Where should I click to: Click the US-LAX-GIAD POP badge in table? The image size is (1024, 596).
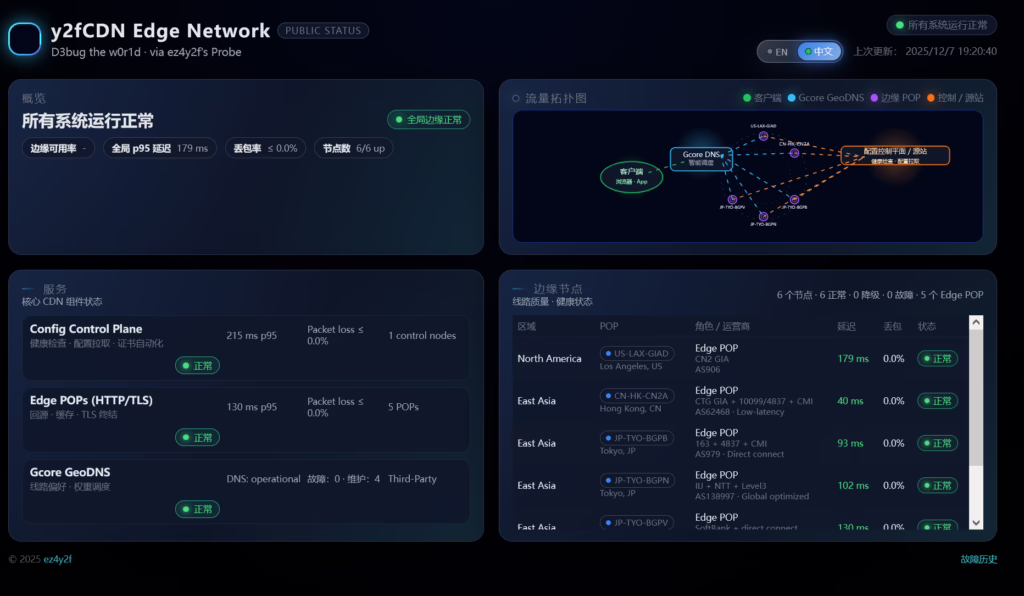(x=637, y=354)
